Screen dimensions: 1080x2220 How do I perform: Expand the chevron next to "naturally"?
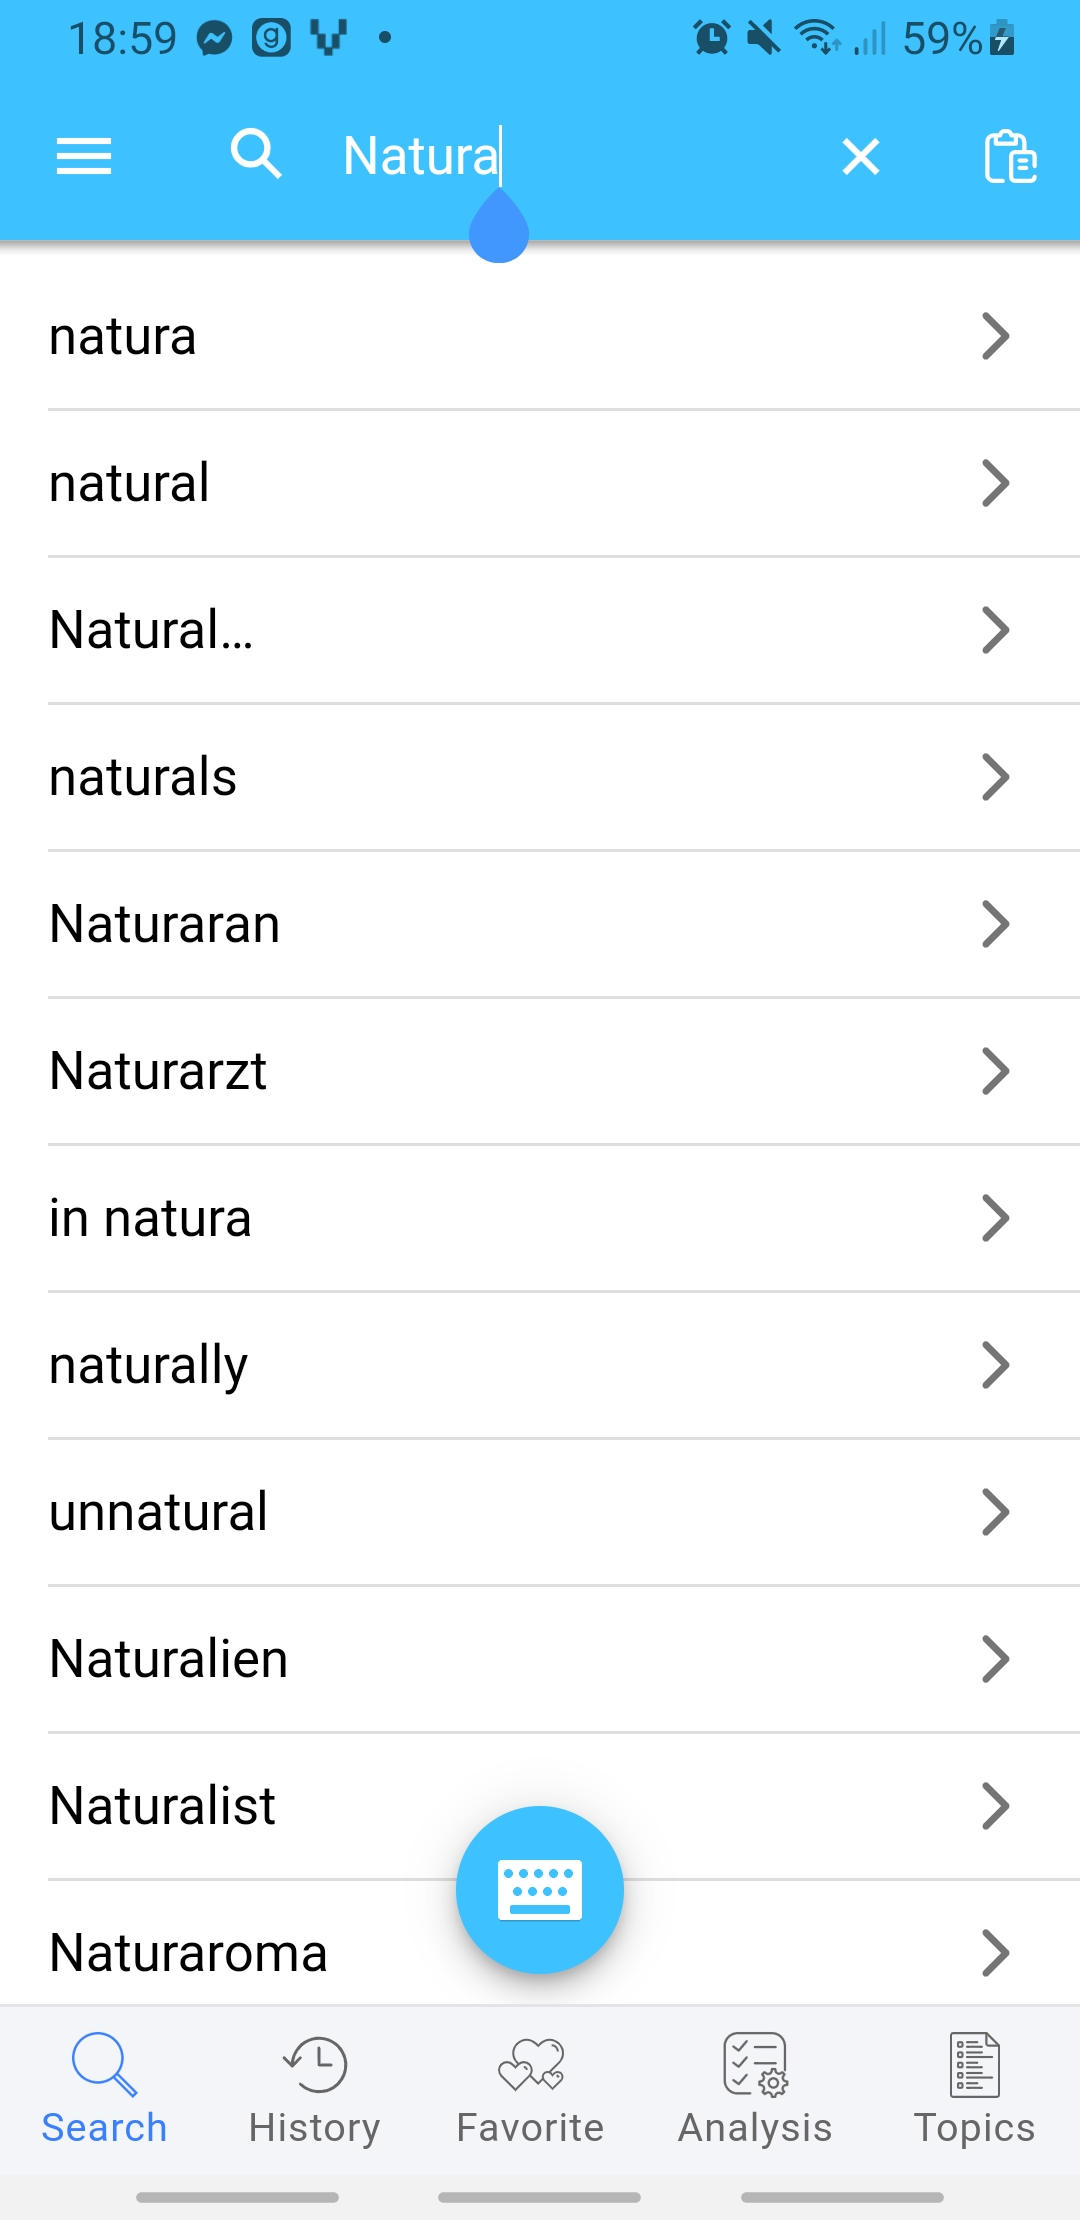[x=995, y=1365]
